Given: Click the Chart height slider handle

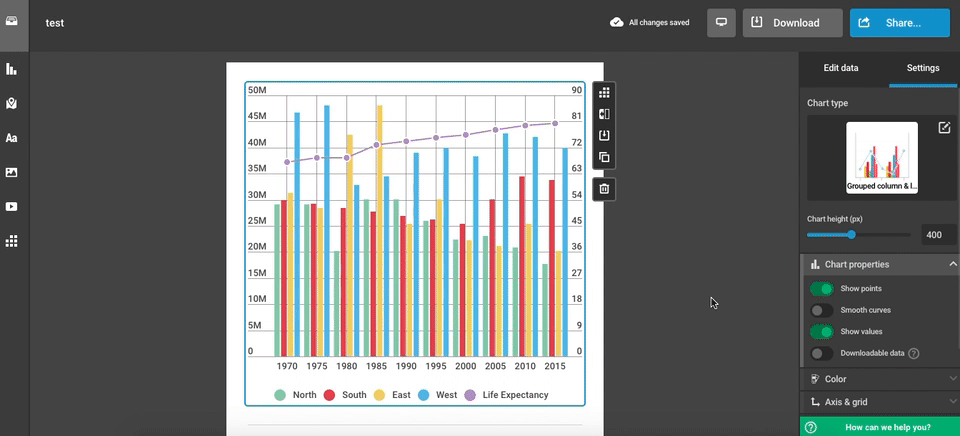Looking at the screenshot, I should [851, 235].
